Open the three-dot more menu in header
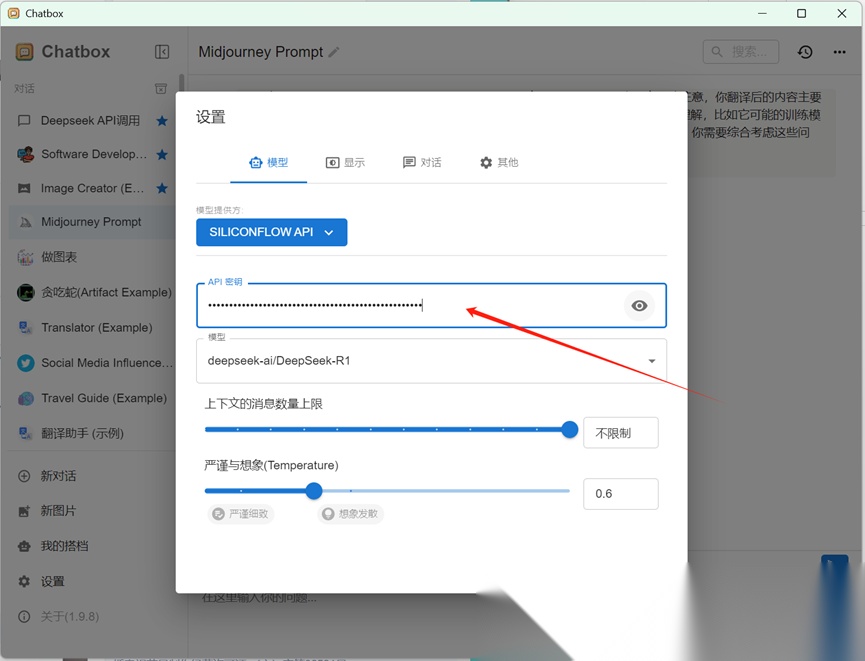 click(840, 52)
